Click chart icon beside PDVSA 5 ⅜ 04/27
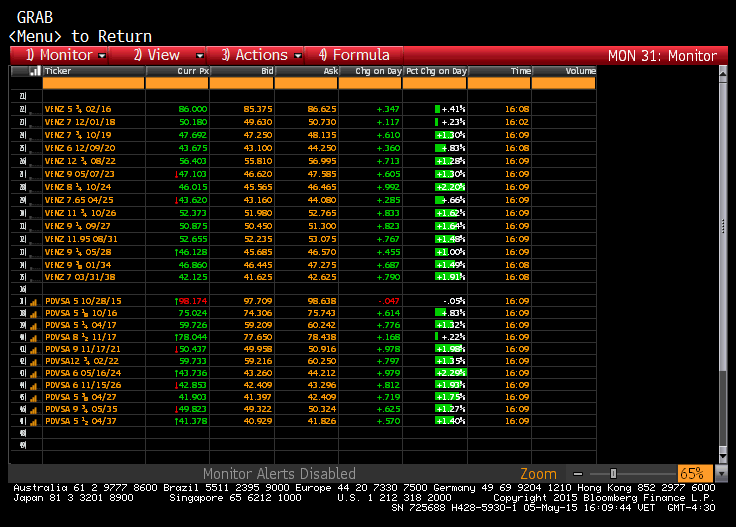 33,398
